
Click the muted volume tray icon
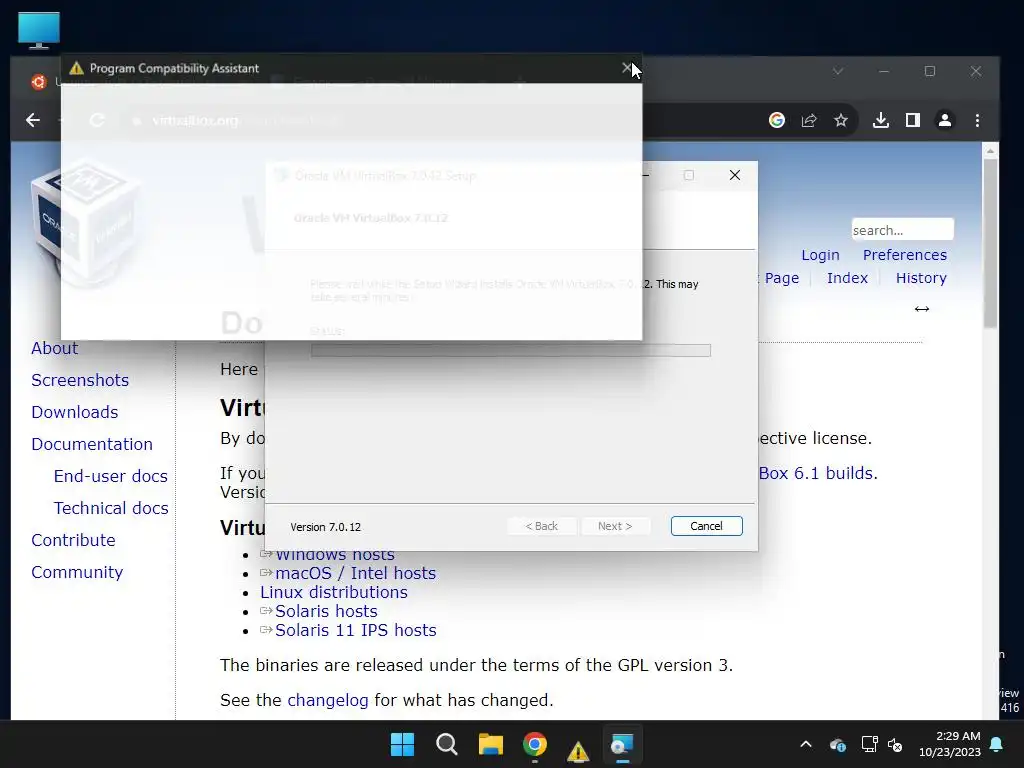tap(895, 744)
